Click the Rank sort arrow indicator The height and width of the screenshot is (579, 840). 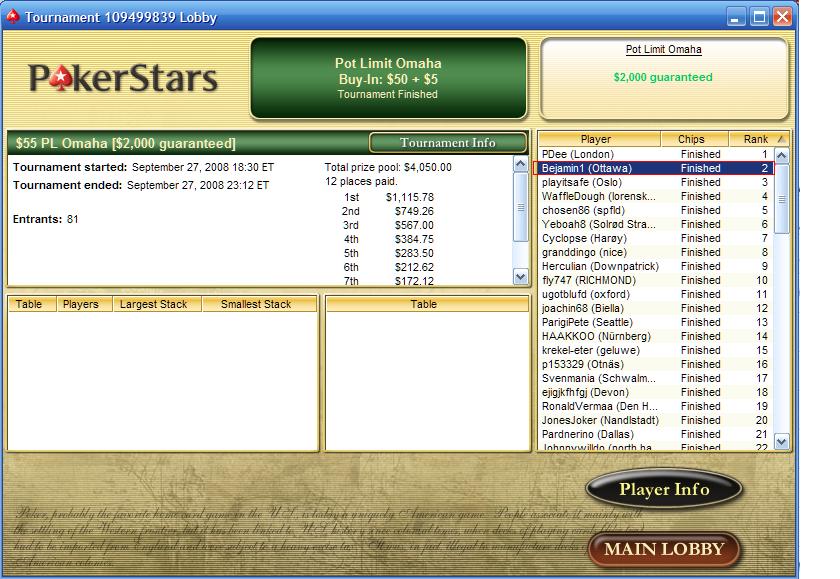[x=782, y=139]
